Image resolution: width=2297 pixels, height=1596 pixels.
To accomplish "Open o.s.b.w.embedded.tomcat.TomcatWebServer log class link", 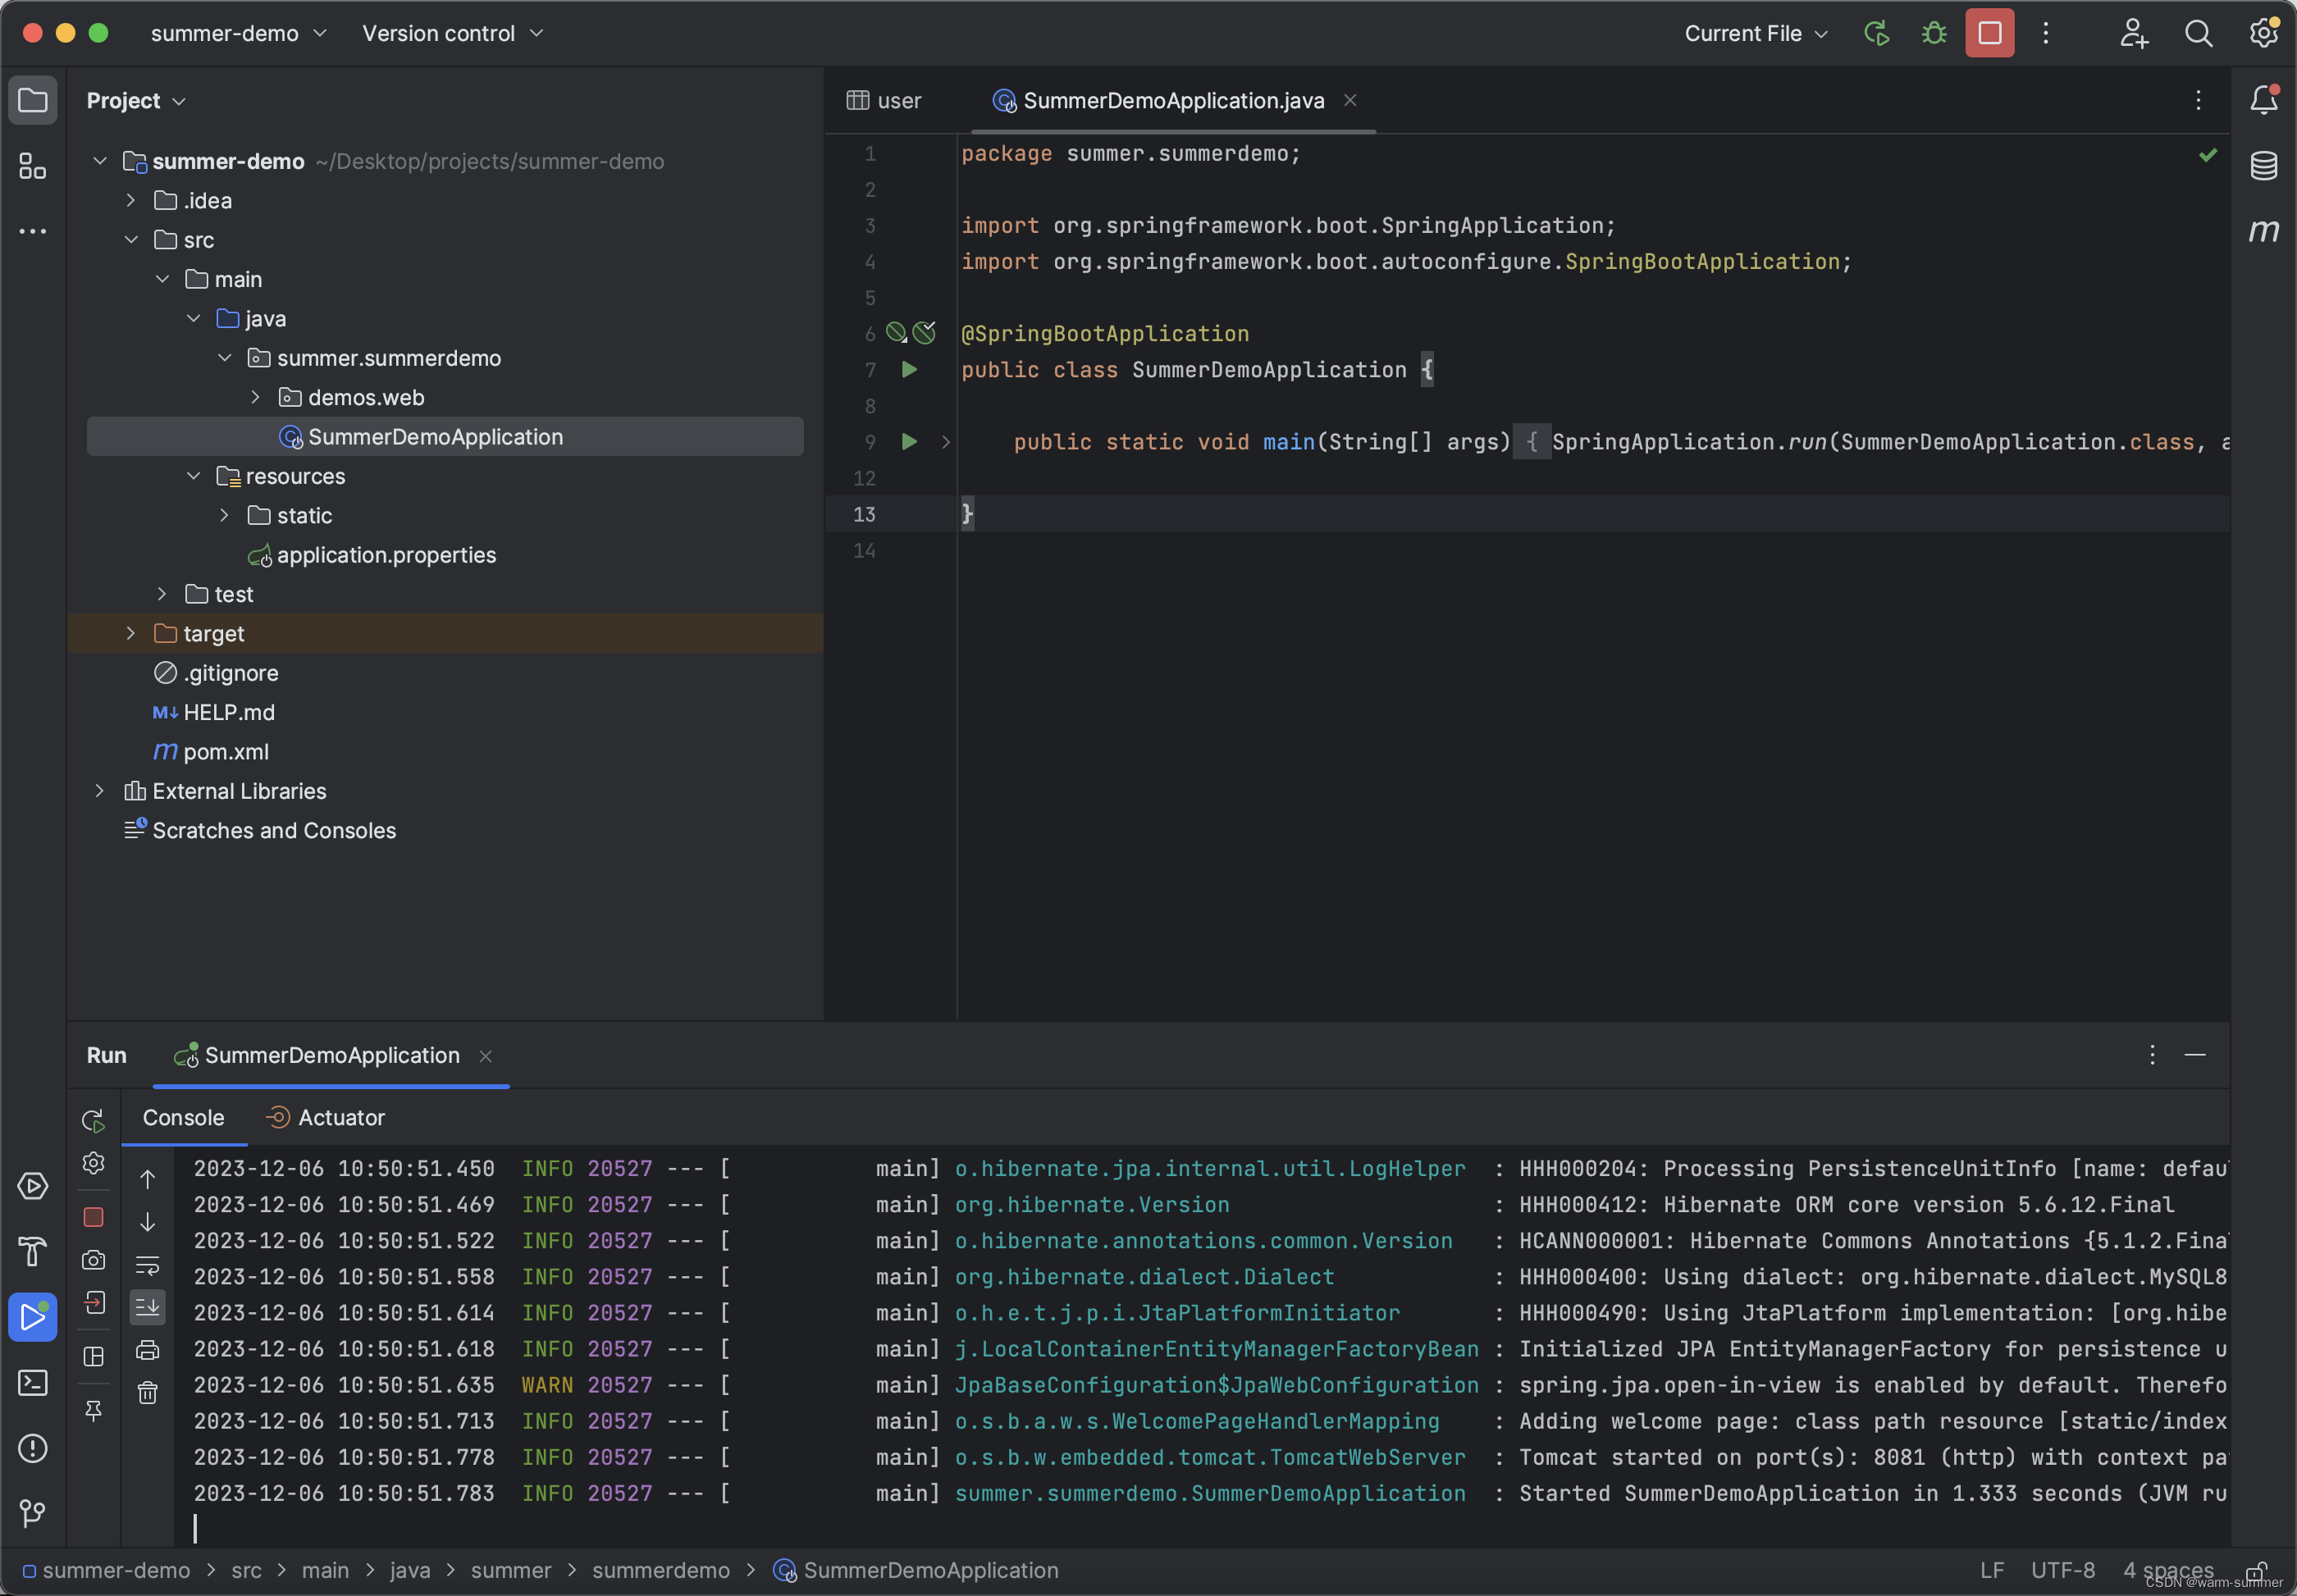I will coord(1210,1457).
